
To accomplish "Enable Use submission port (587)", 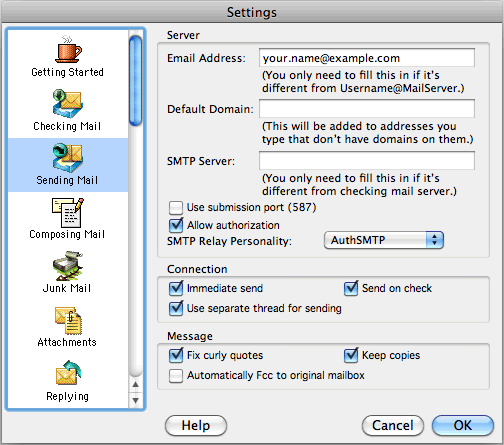I will pyautogui.click(x=176, y=208).
